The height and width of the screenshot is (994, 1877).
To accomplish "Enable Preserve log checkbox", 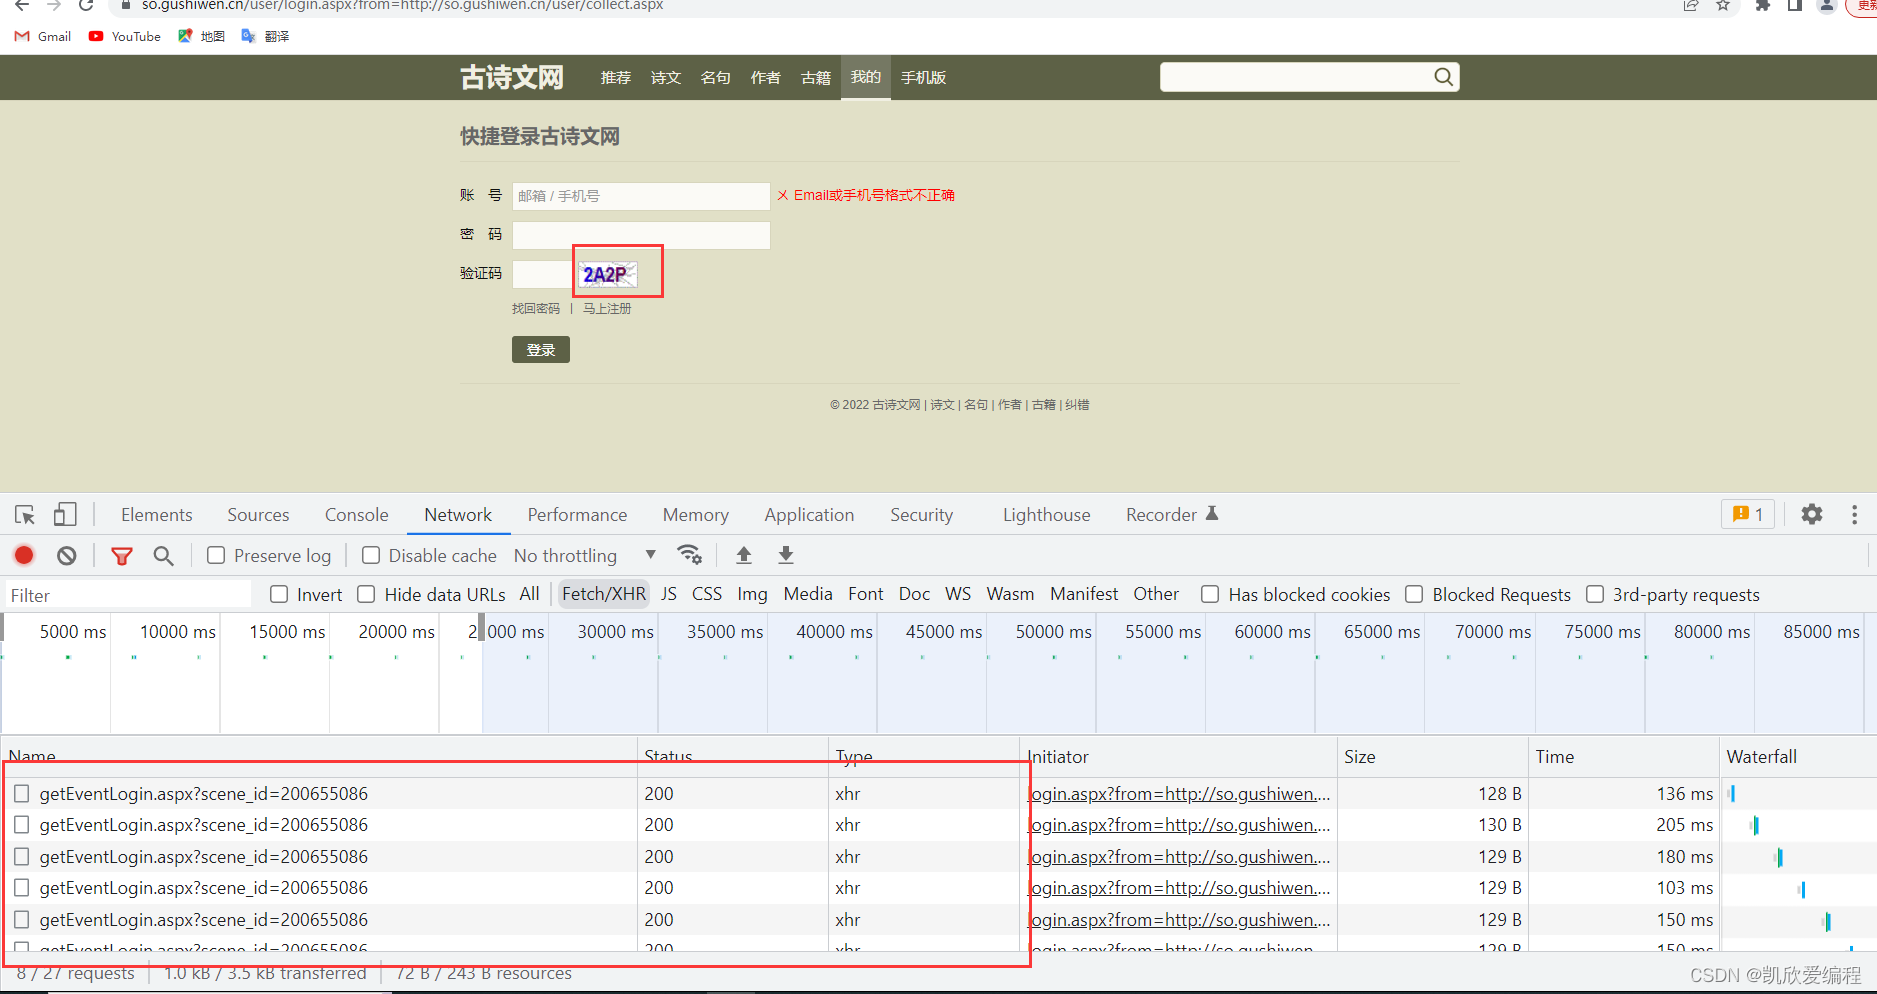I will [216, 555].
